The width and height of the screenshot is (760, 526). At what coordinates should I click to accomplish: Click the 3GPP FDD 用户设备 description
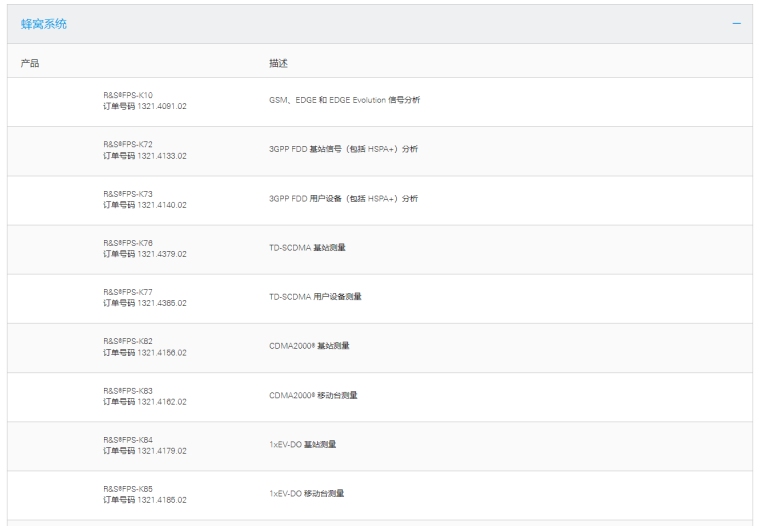[343, 198]
